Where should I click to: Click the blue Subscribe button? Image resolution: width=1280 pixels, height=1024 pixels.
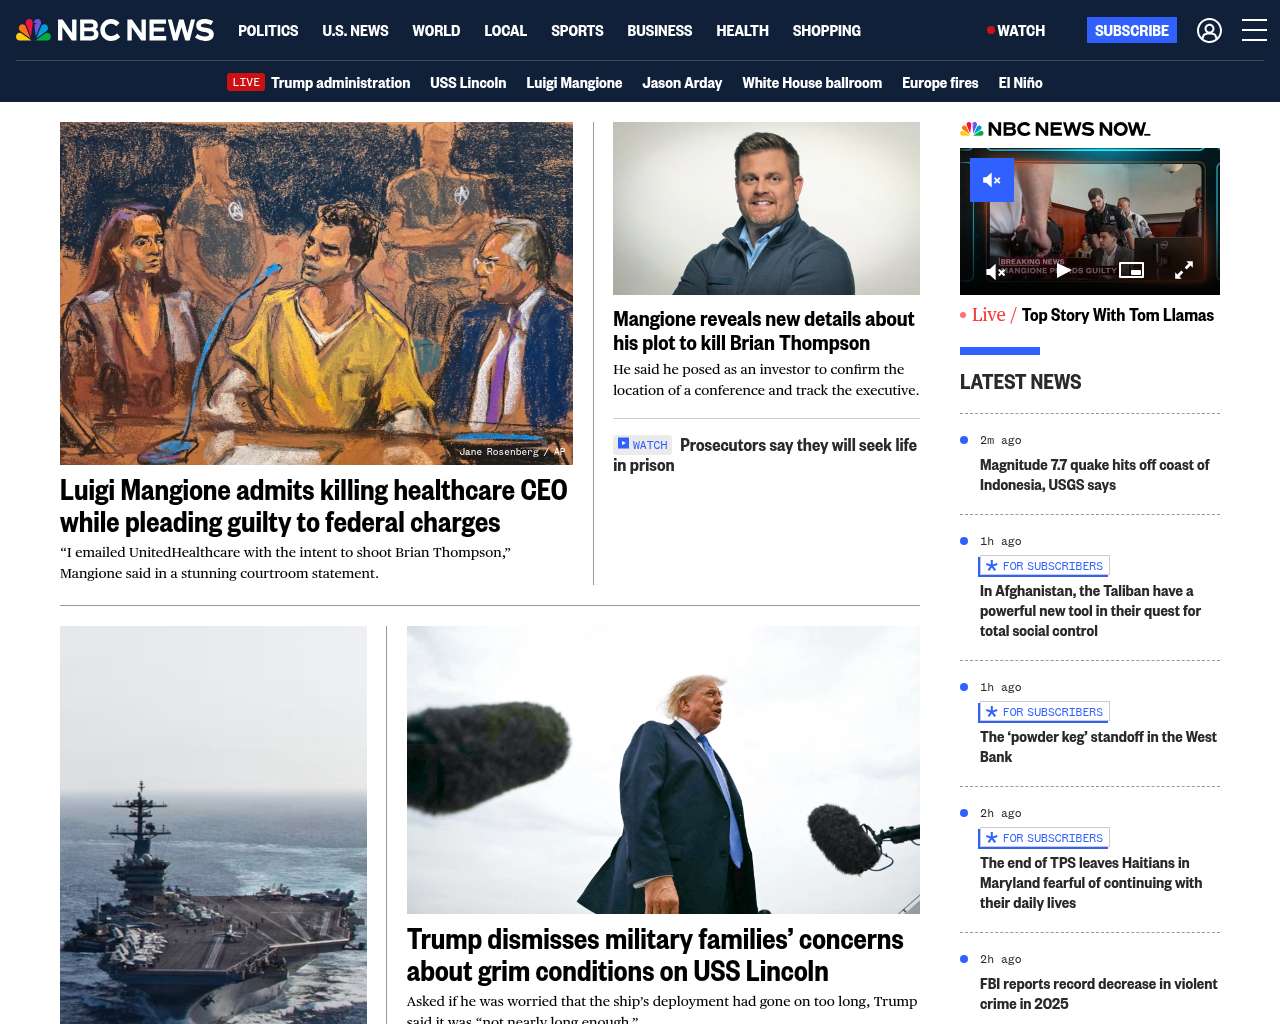tap(1132, 30)
